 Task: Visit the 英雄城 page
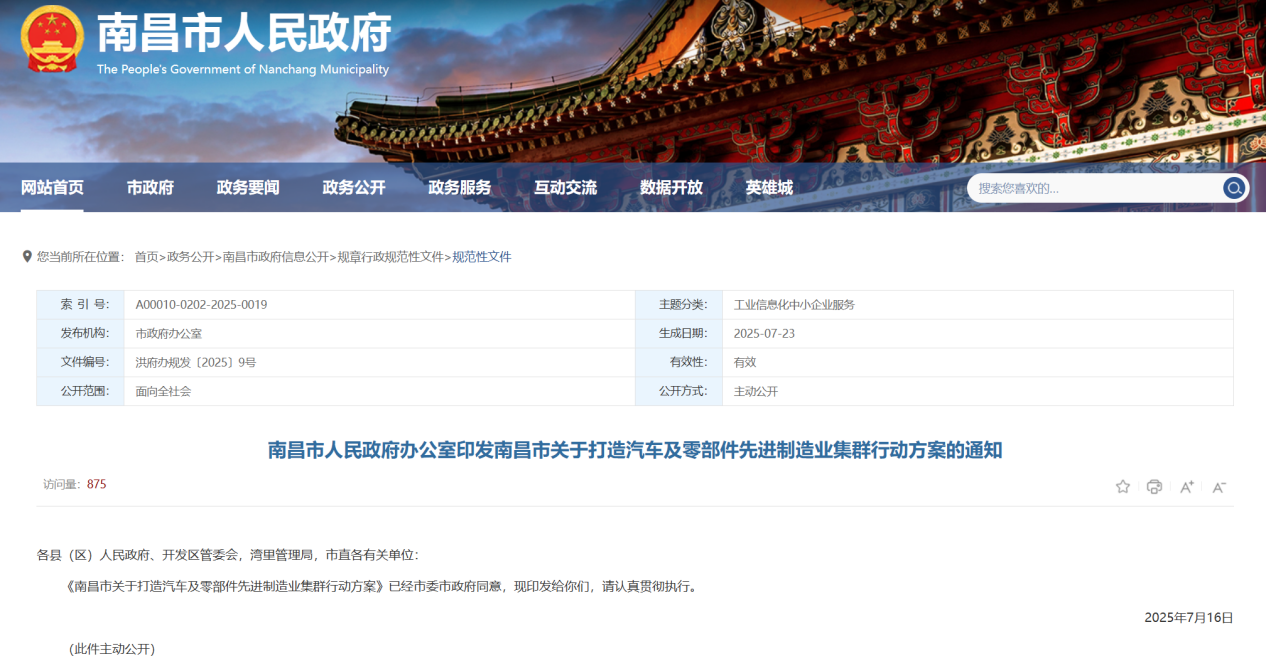point(769,187)
